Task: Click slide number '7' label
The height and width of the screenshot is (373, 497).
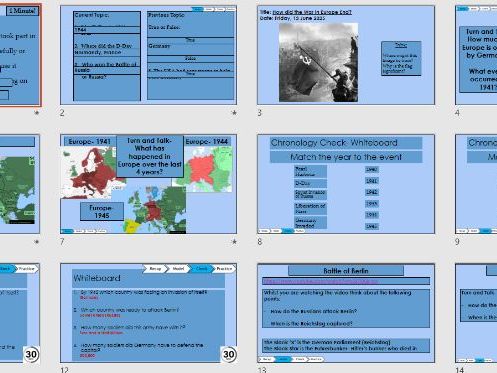Action: [62, 242]
